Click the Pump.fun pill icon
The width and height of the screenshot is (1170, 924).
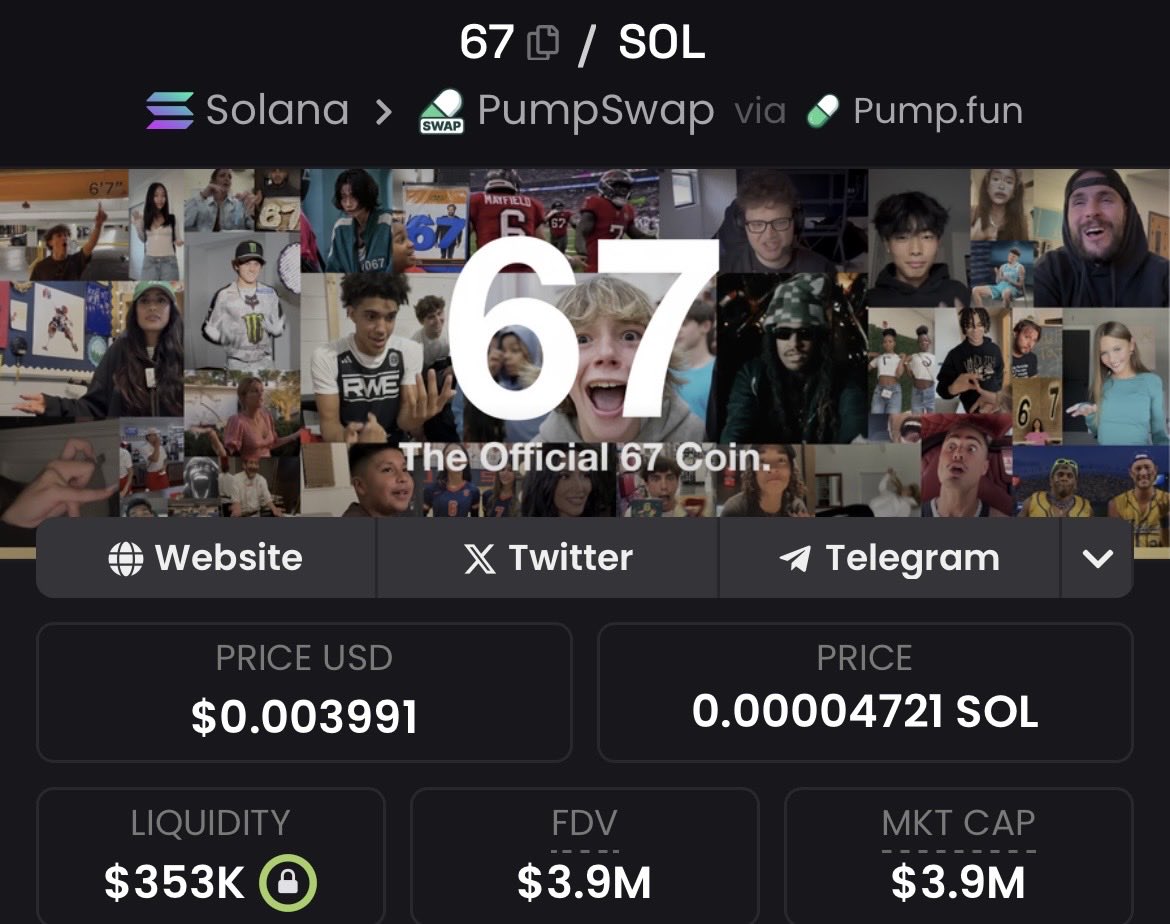[823, 111]
